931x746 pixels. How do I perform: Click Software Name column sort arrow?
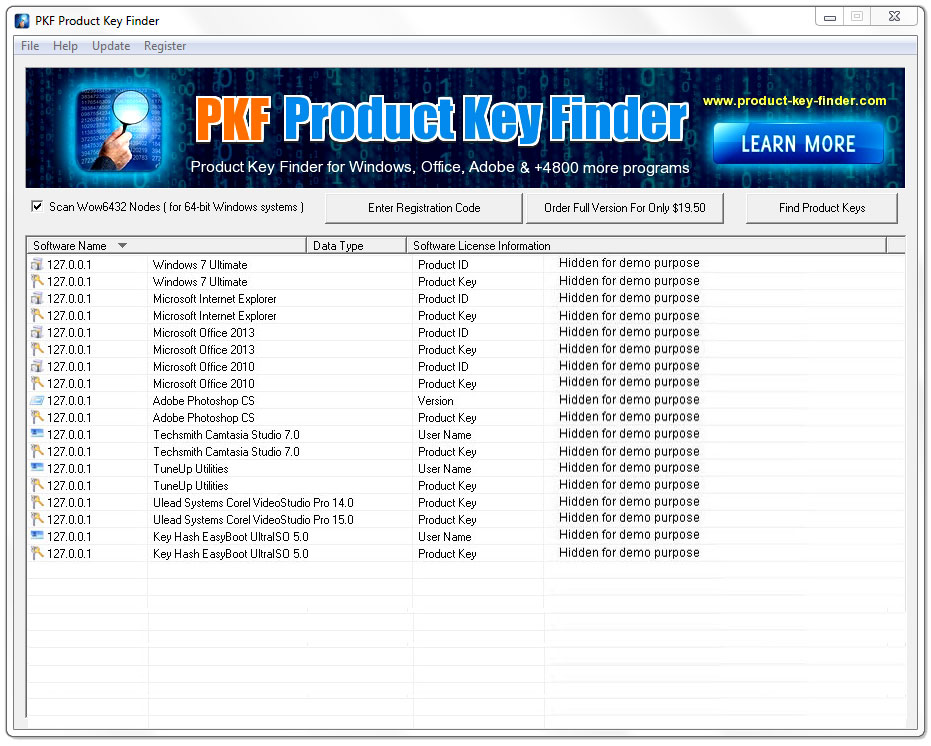click(x=122, y=245)
